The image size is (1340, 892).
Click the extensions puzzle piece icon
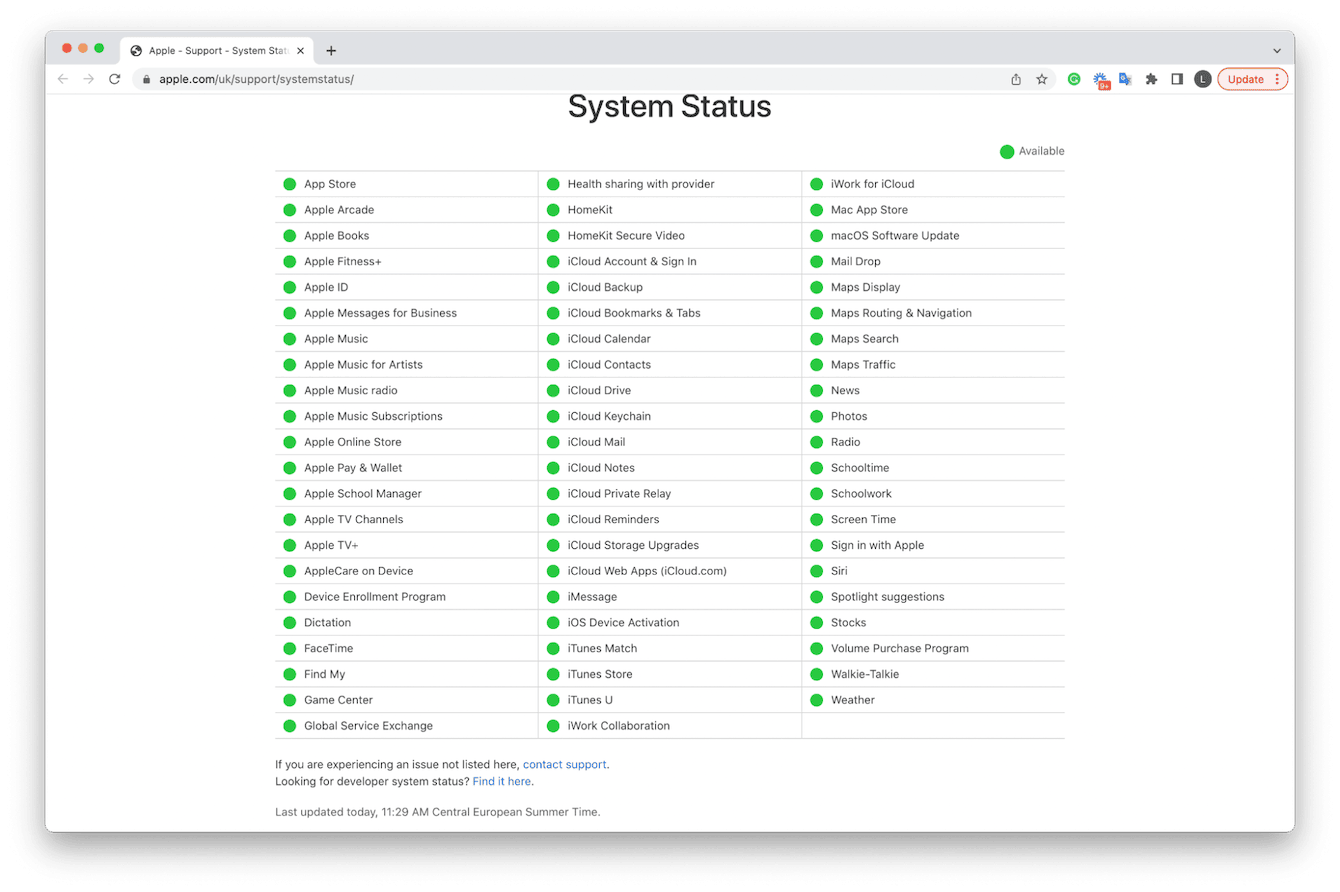(x=1151, y=78)
